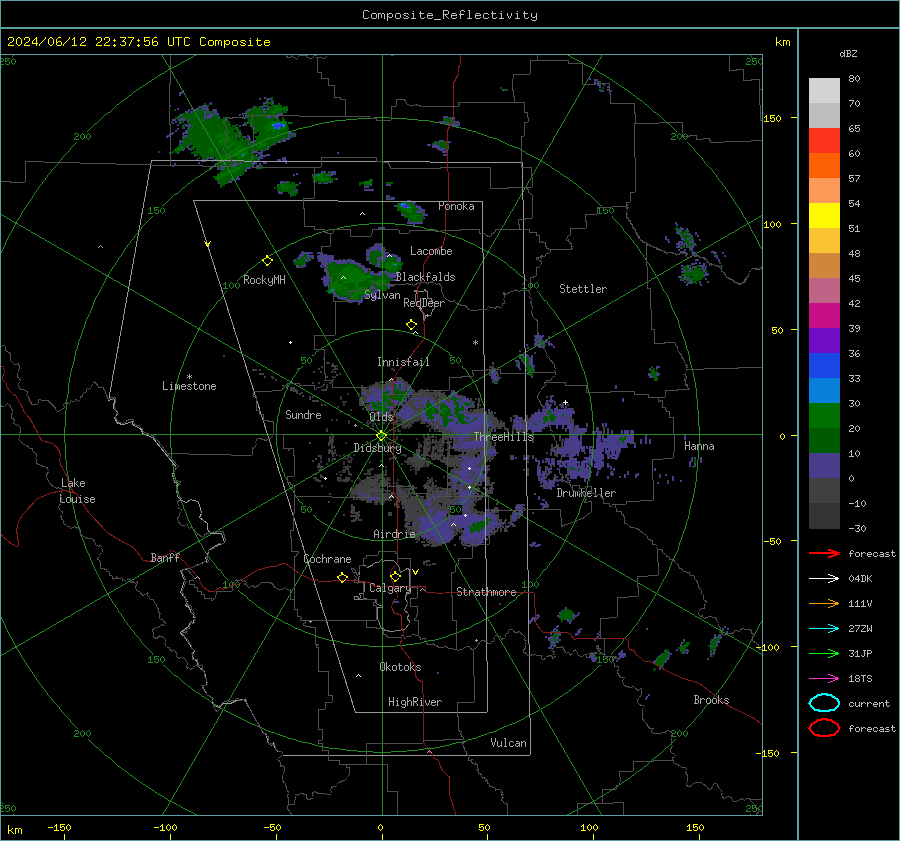Click the yellow diamond marker south of RedDeer
Viewport: 900px width, 841px height.
(x=412, y=325)
